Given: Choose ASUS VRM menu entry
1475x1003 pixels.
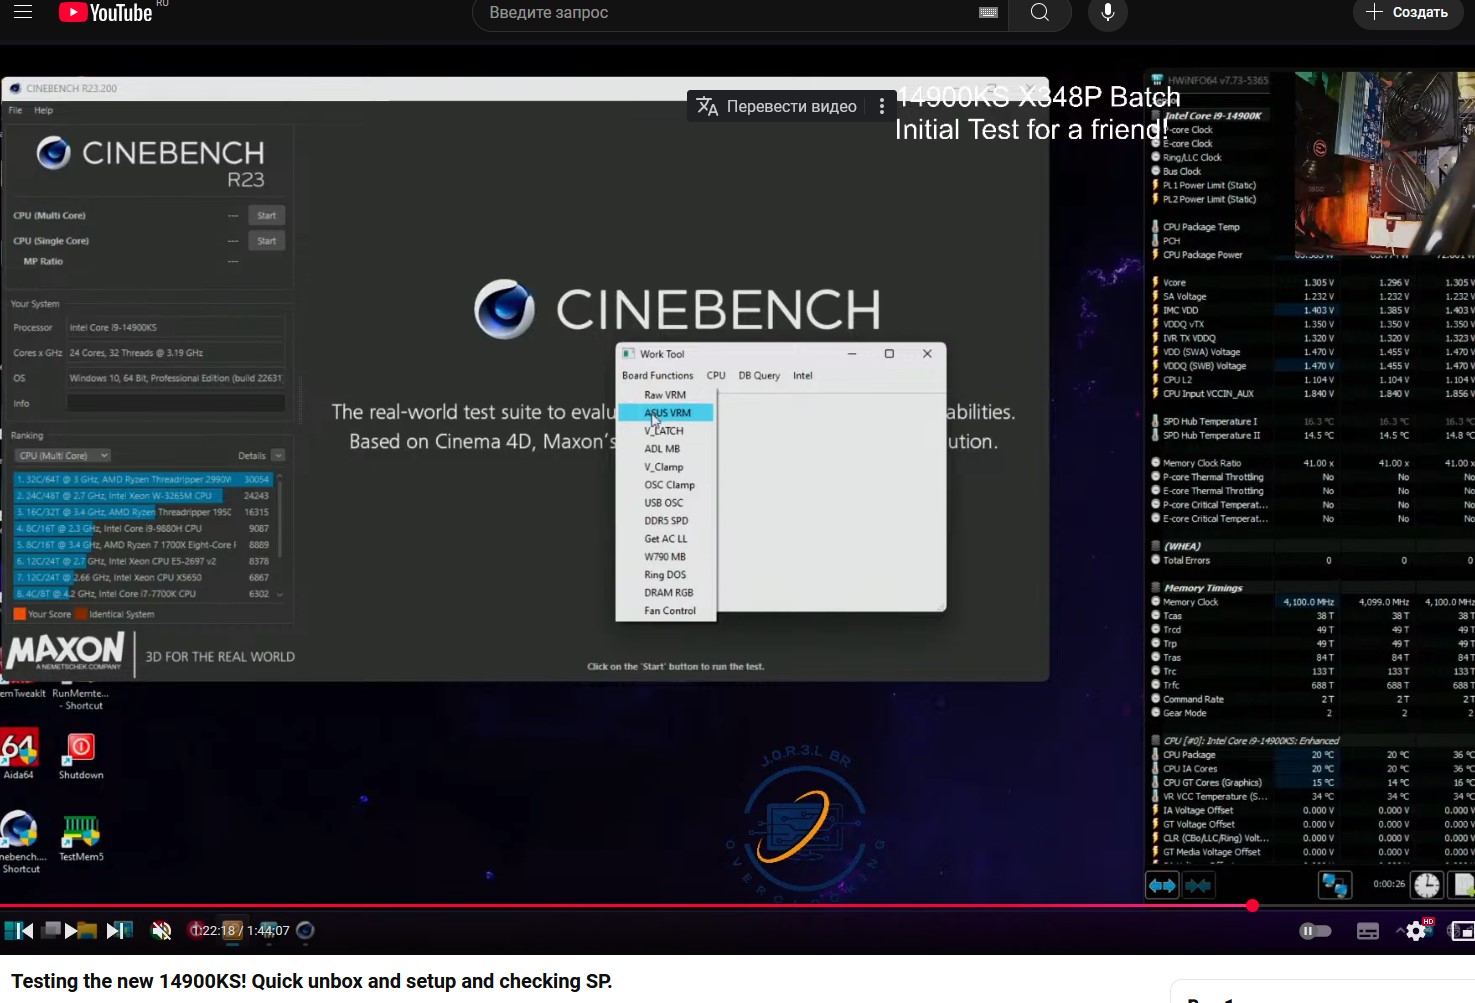Looking at the screenshot, I should (x=666, y=413).
